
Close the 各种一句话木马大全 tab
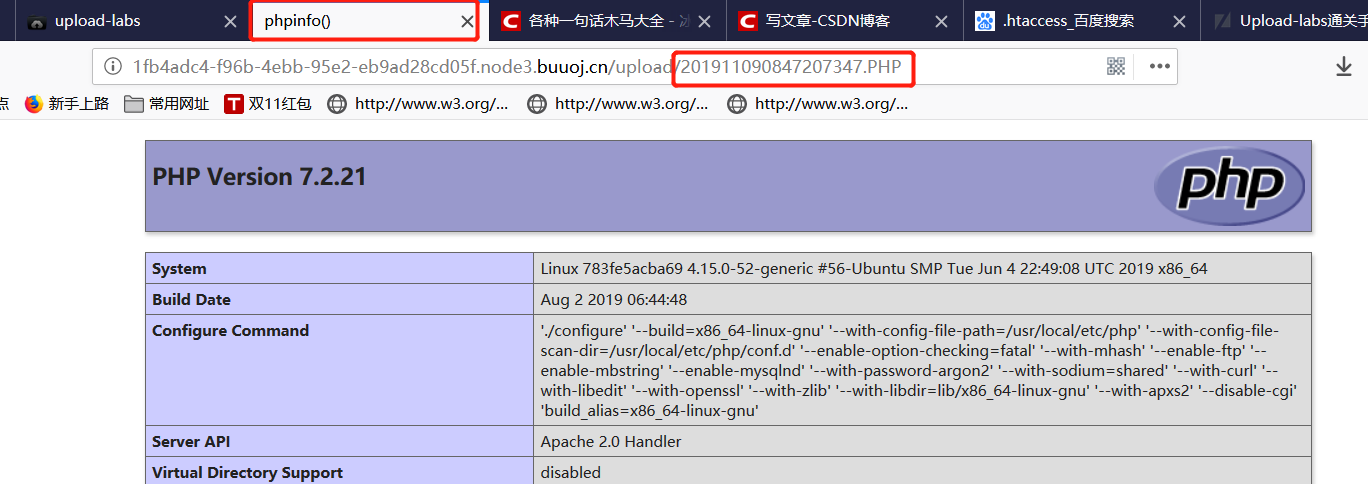[x=705, y=21]
